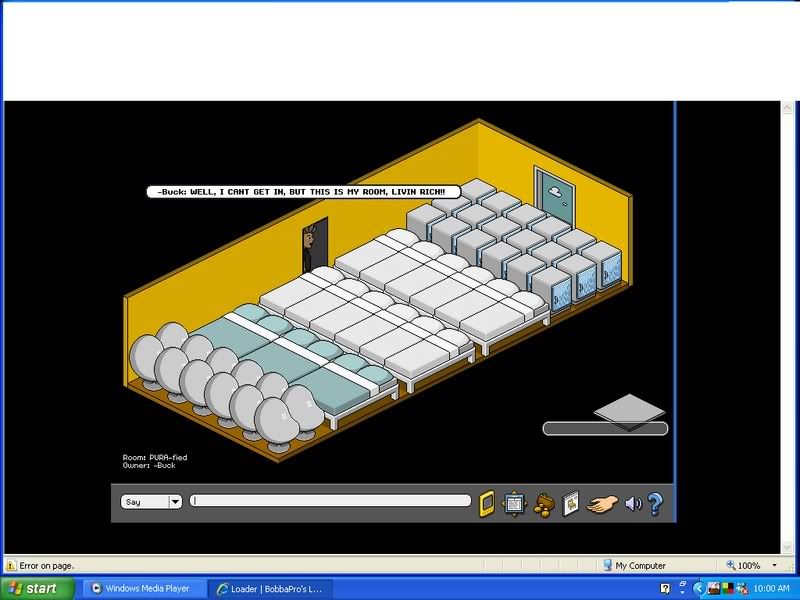Click the gray tile above the bar
Screen dimensions: 800x600
(x=628, y=409)
